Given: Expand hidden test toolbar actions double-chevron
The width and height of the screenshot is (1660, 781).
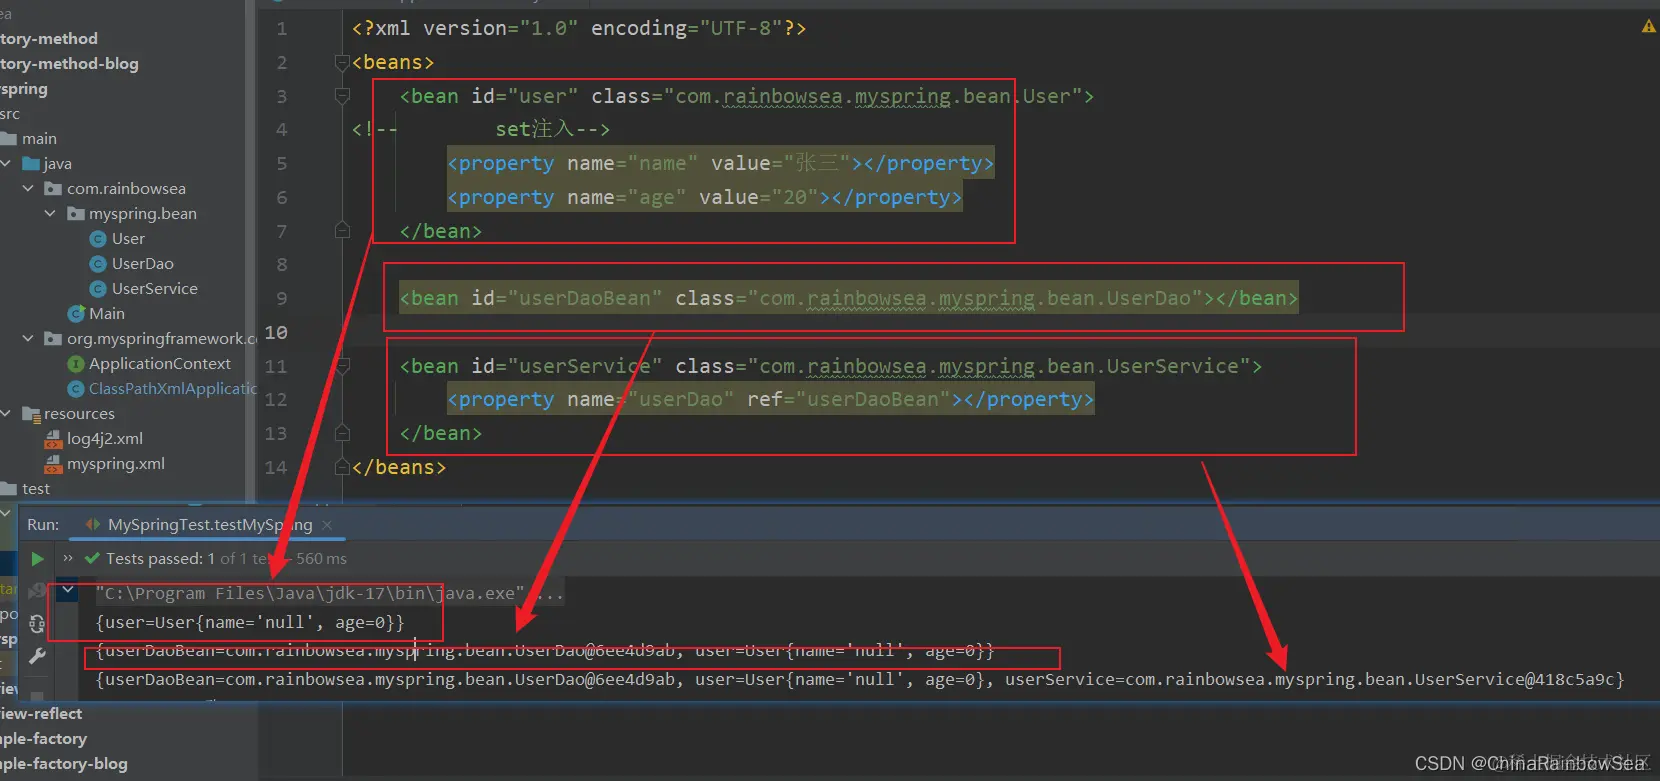Looking at the screenshot, I should (x=68, y=558).
